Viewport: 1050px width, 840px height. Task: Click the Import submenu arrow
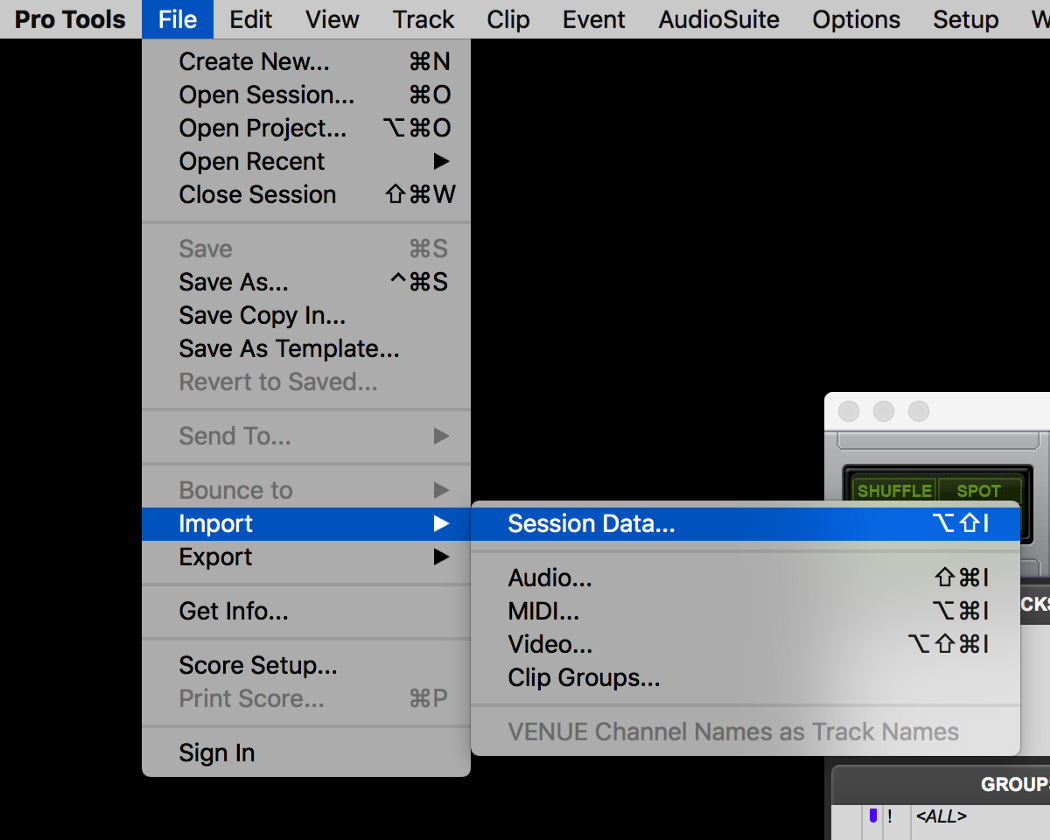(x=441, y=524)
